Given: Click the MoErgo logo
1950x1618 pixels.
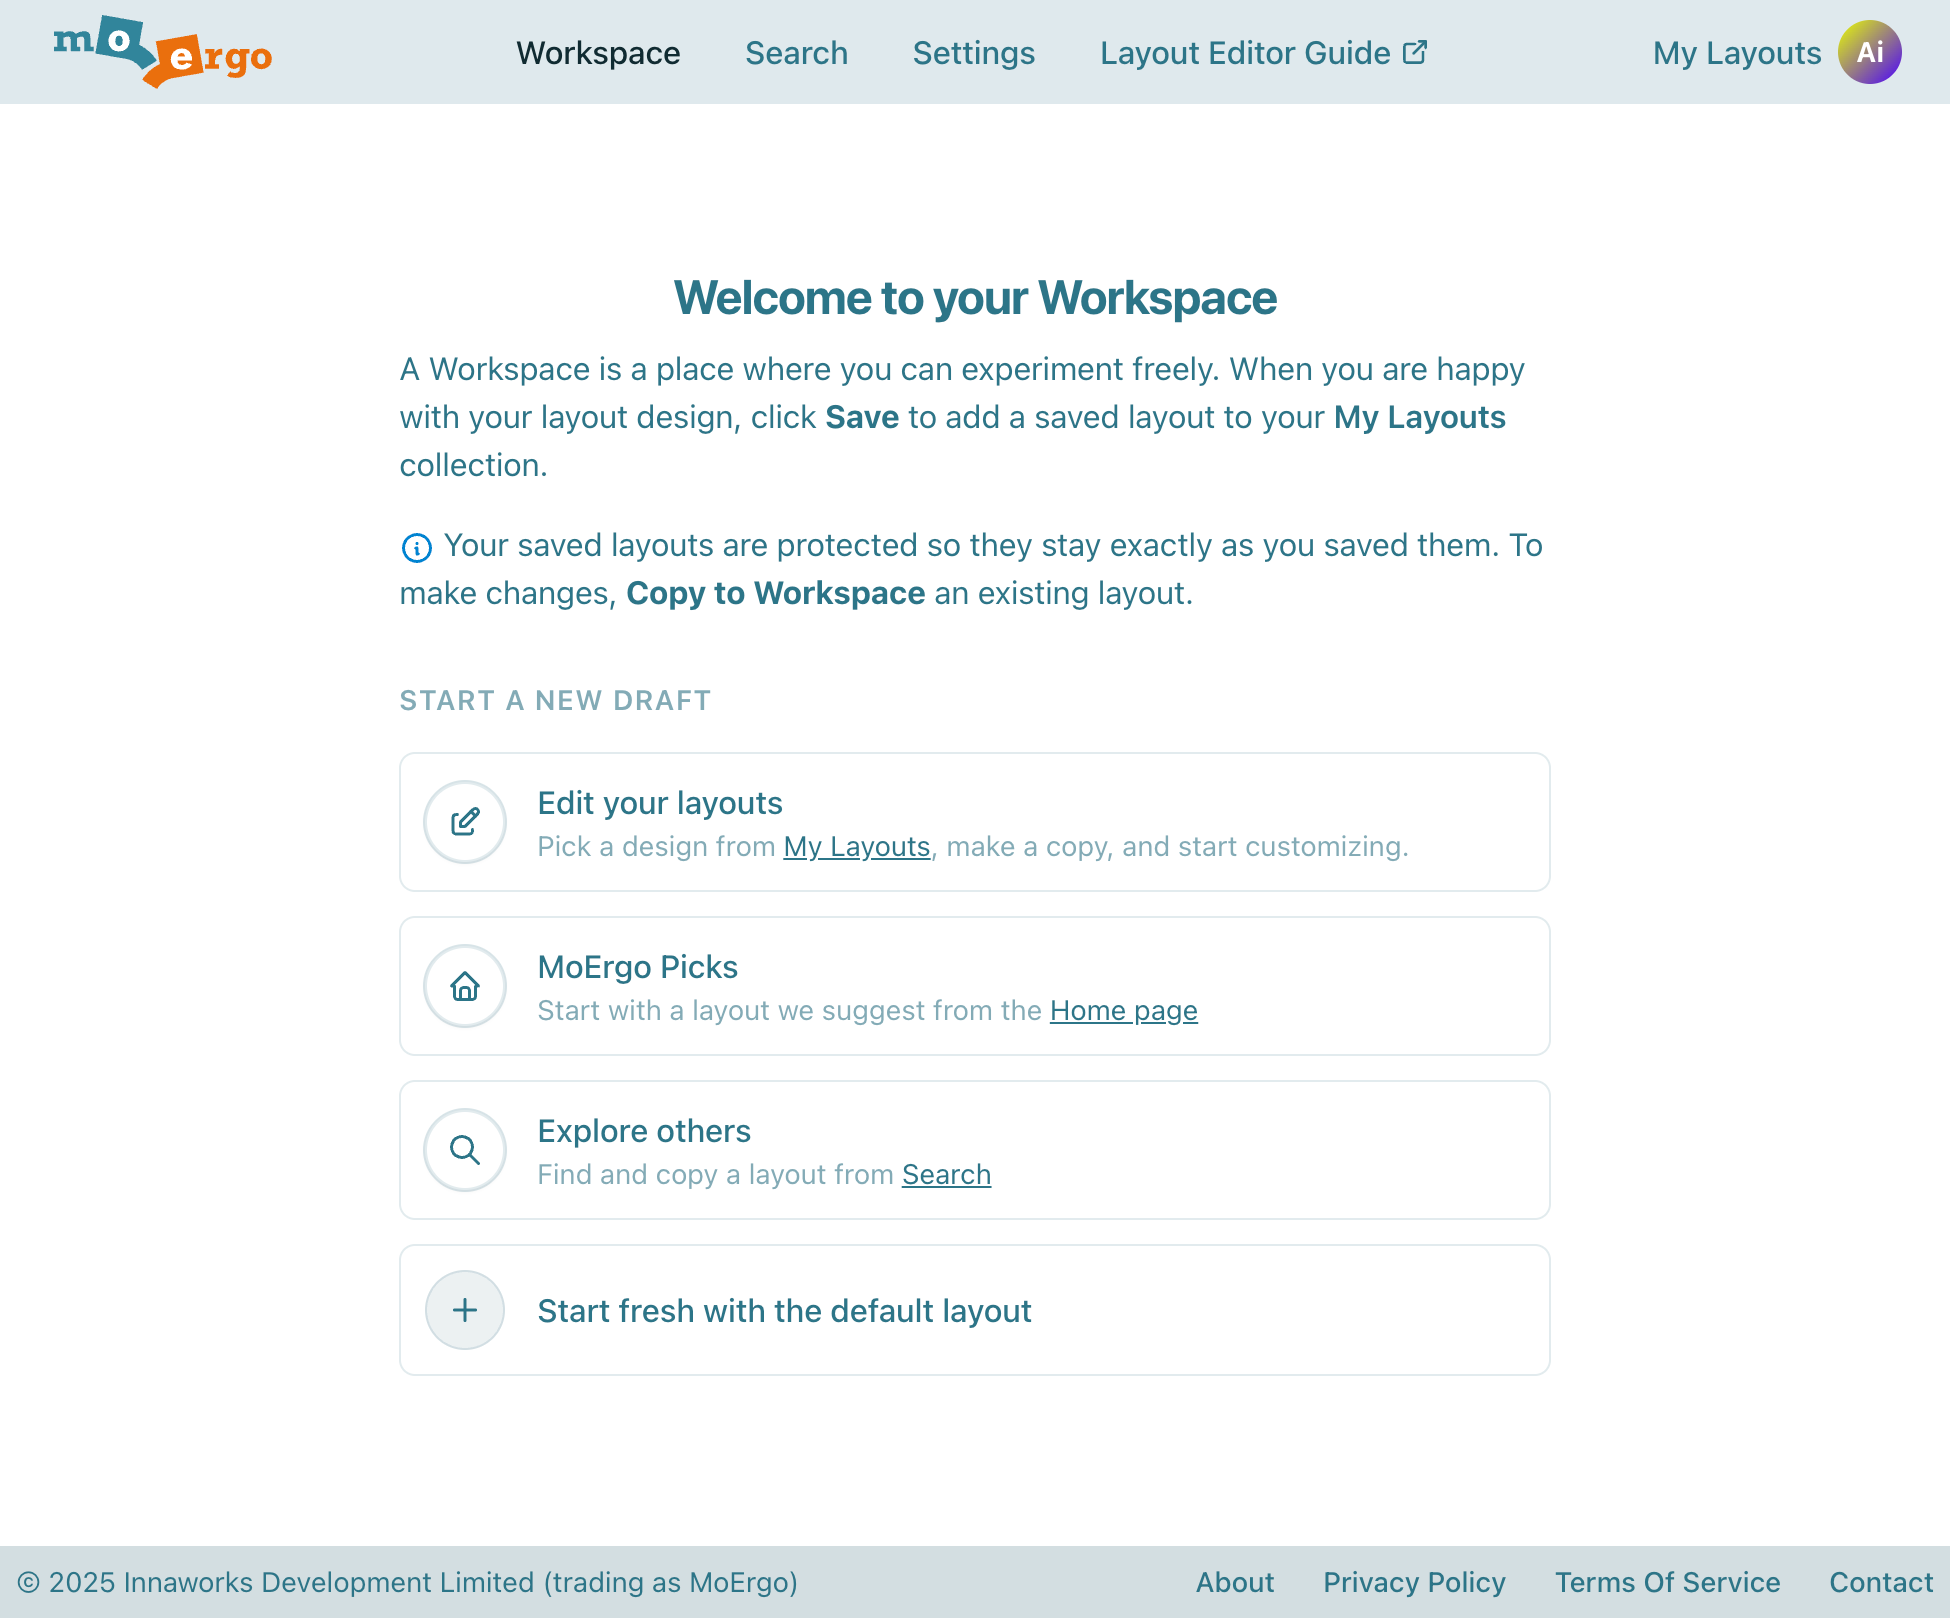Looking at the screenshot, I should [162, 52].
